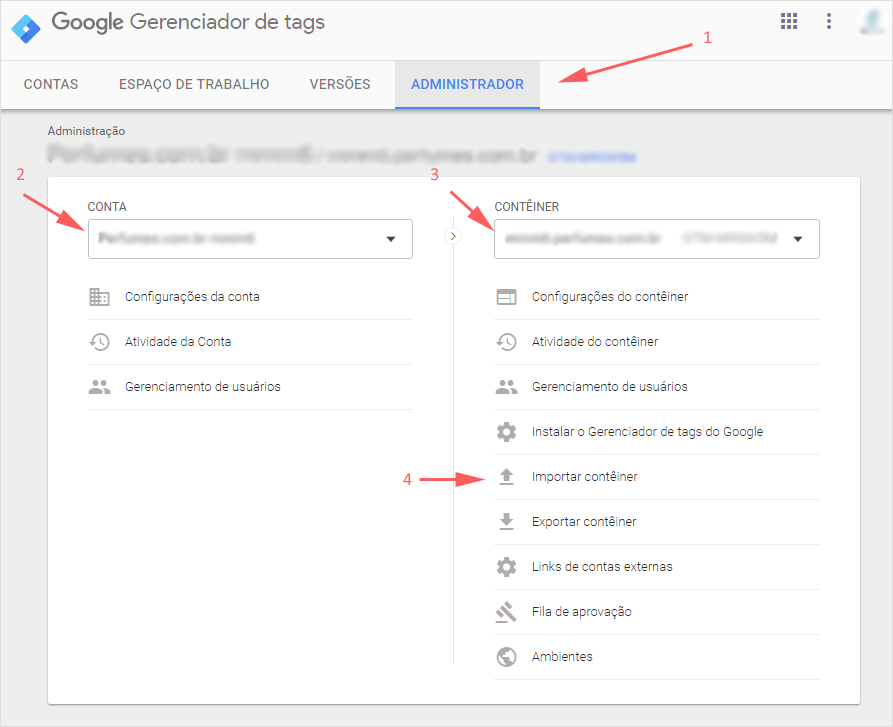Click the gavel icon for Fila de aprovação

[506, 612]
